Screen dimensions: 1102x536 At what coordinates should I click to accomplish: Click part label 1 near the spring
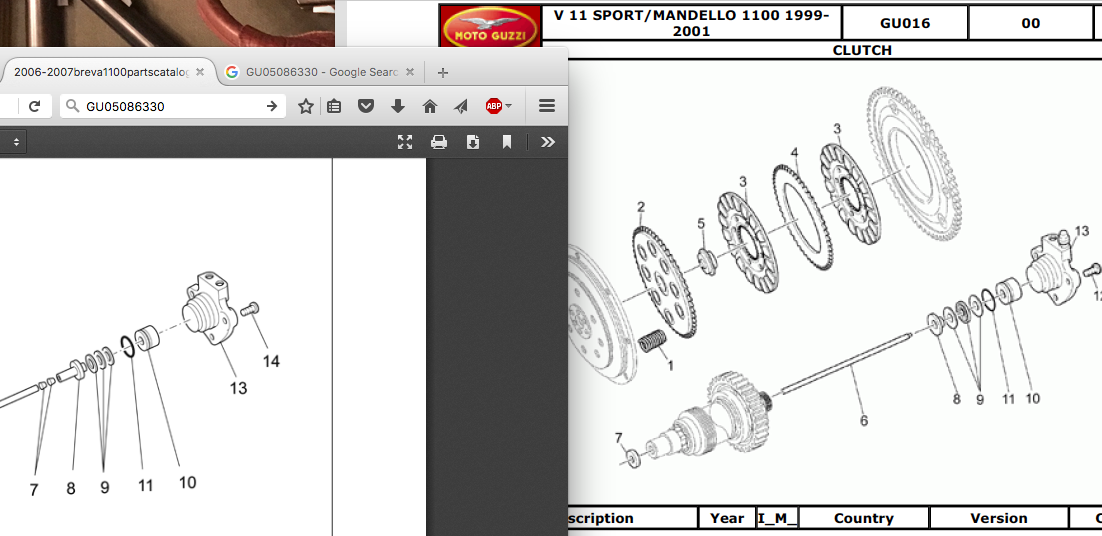[x=670, y=365]
